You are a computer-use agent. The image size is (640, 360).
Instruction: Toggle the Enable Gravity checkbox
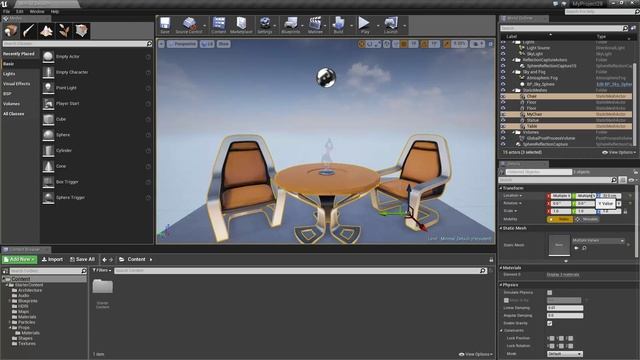click(549, 323)
